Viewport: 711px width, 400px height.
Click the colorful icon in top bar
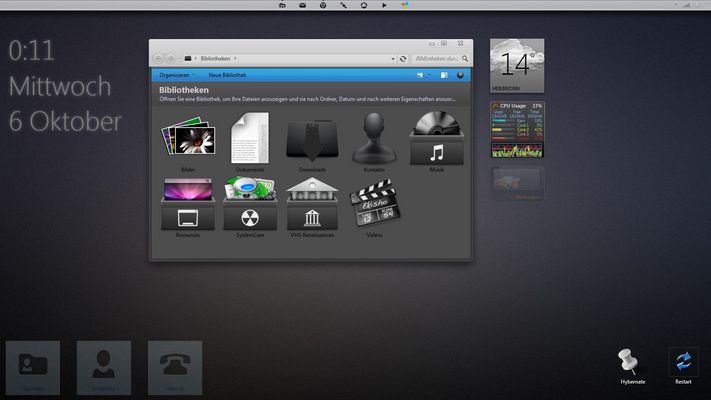pyautogui.click(x=404, y=5)
